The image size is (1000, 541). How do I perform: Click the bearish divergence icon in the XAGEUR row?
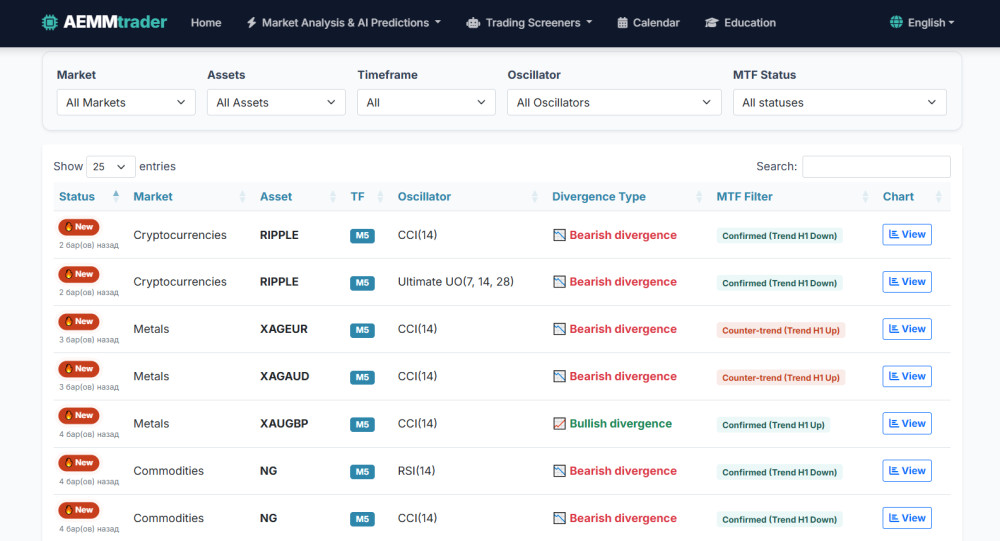(x=559, y=329)
